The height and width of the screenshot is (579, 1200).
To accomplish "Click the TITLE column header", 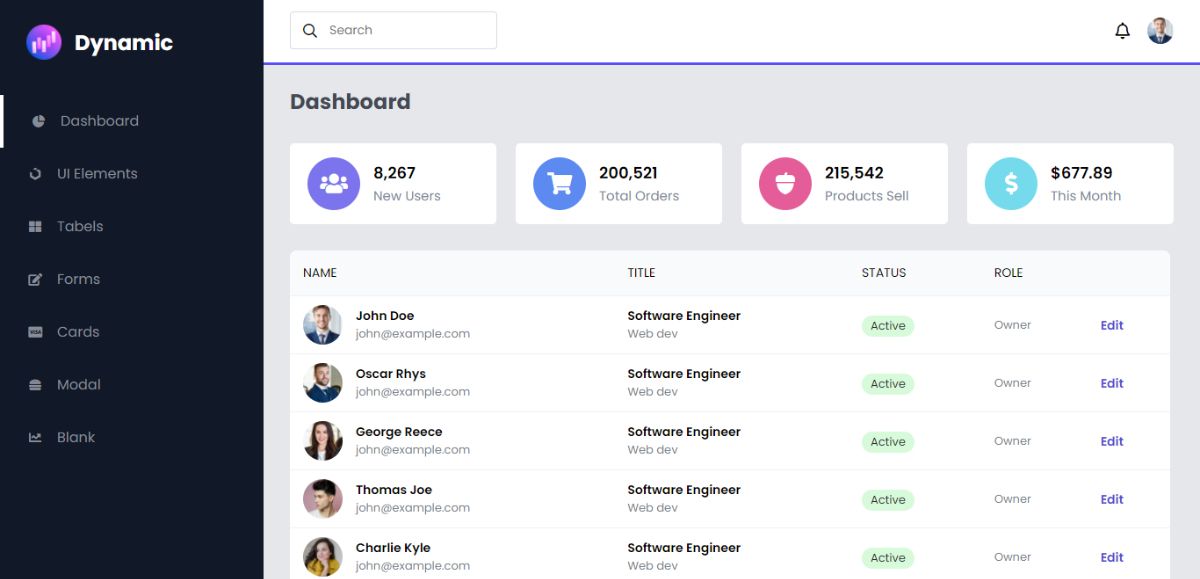I will coord(642,273).
